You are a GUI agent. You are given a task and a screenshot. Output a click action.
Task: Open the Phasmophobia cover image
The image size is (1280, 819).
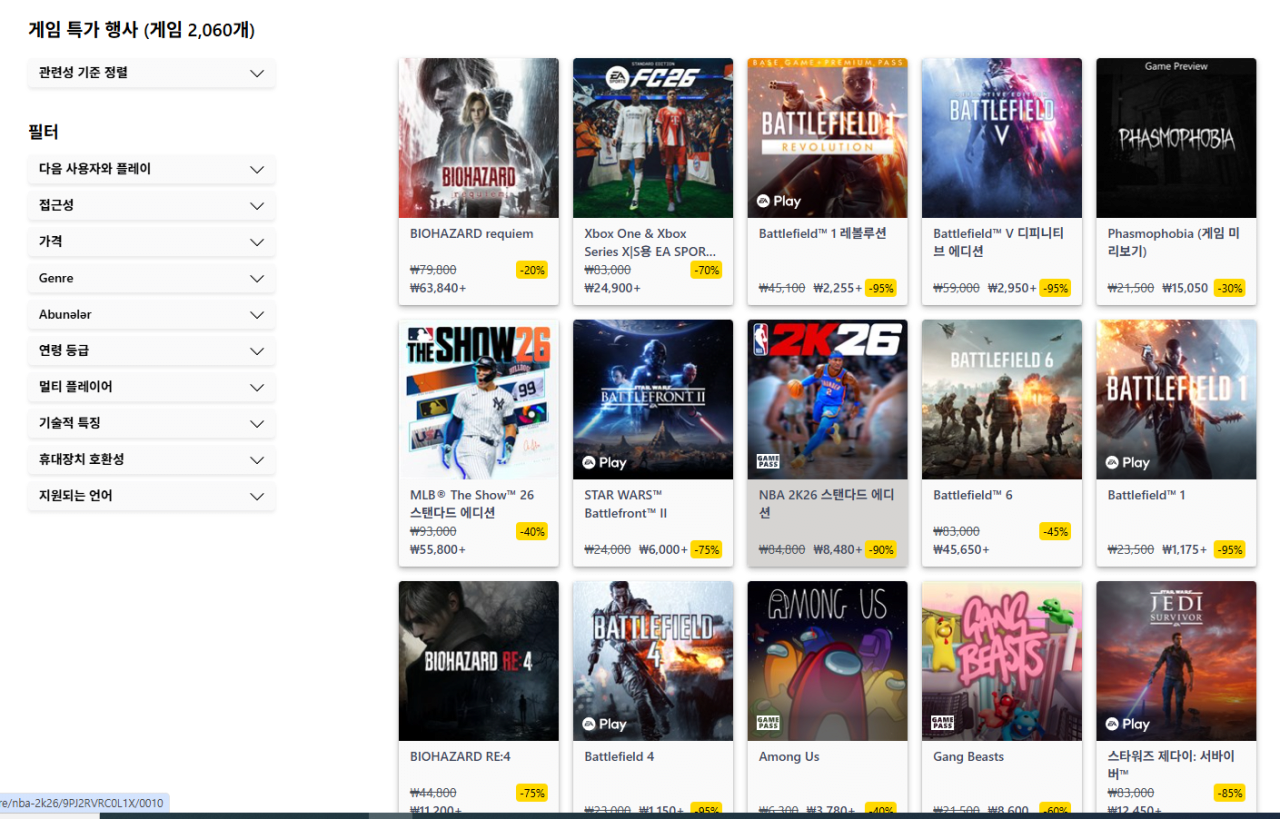(x=1176, y=138)
